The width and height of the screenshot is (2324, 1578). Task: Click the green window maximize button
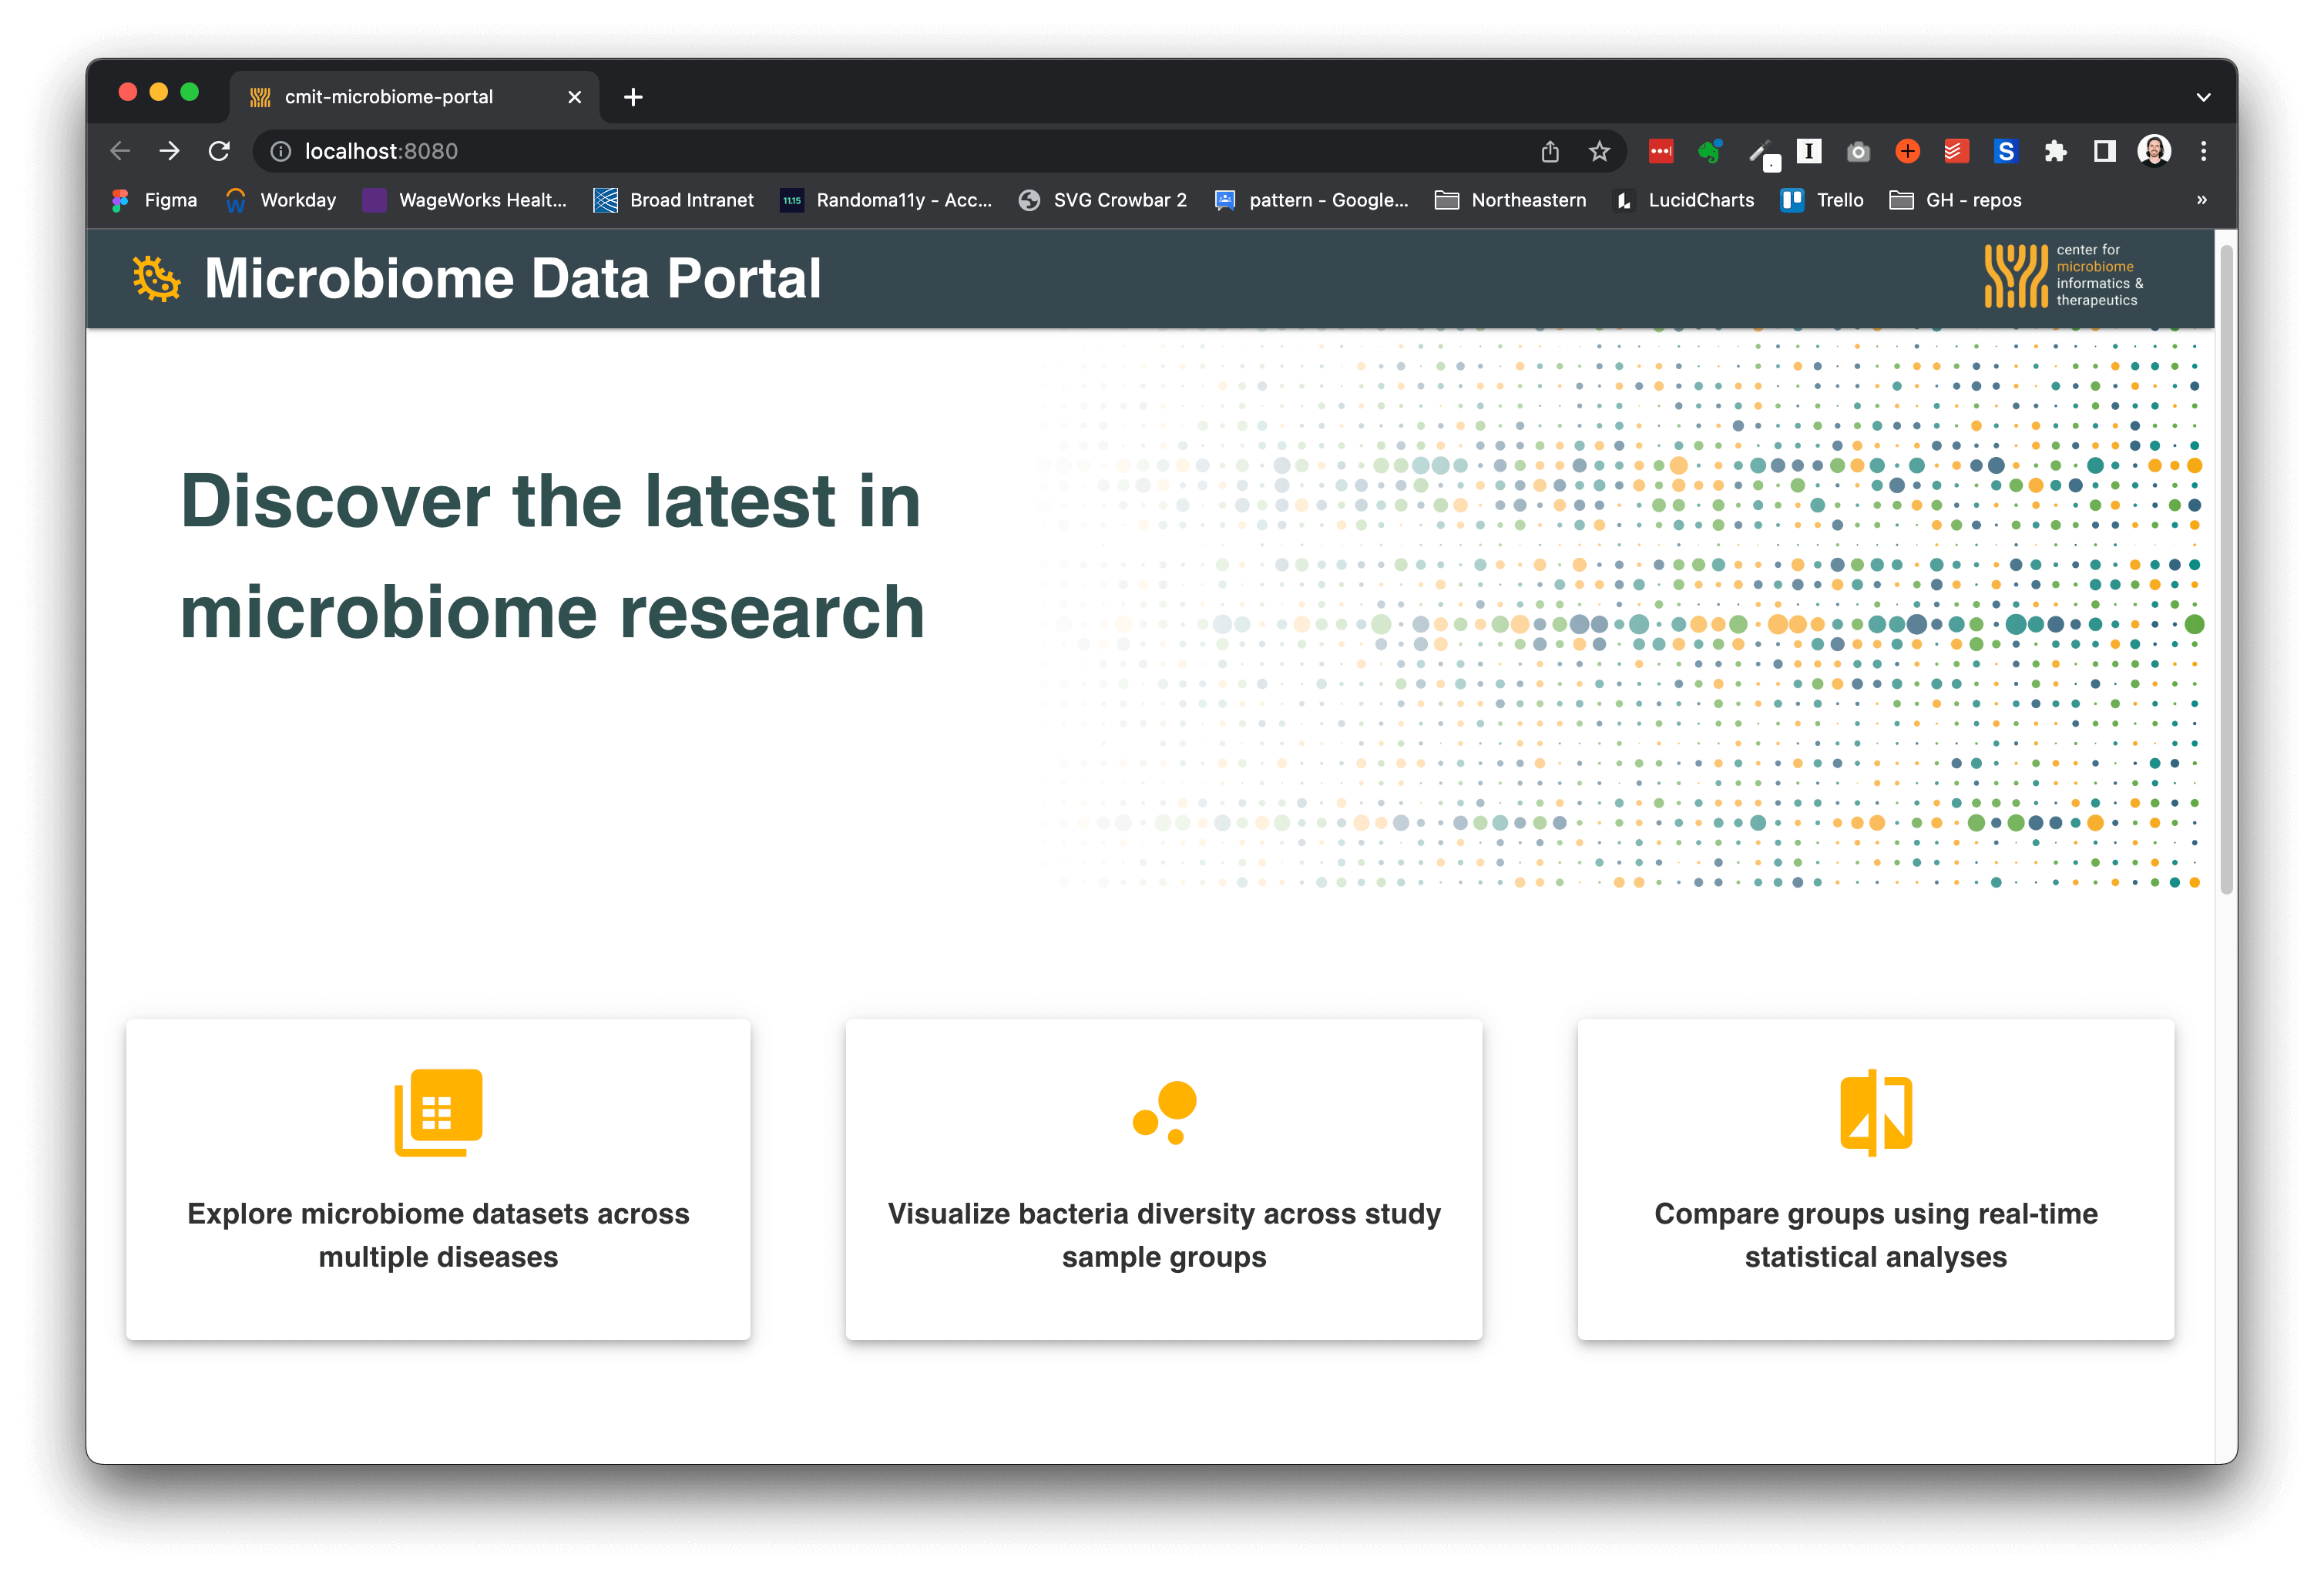(x=189, y=92)
